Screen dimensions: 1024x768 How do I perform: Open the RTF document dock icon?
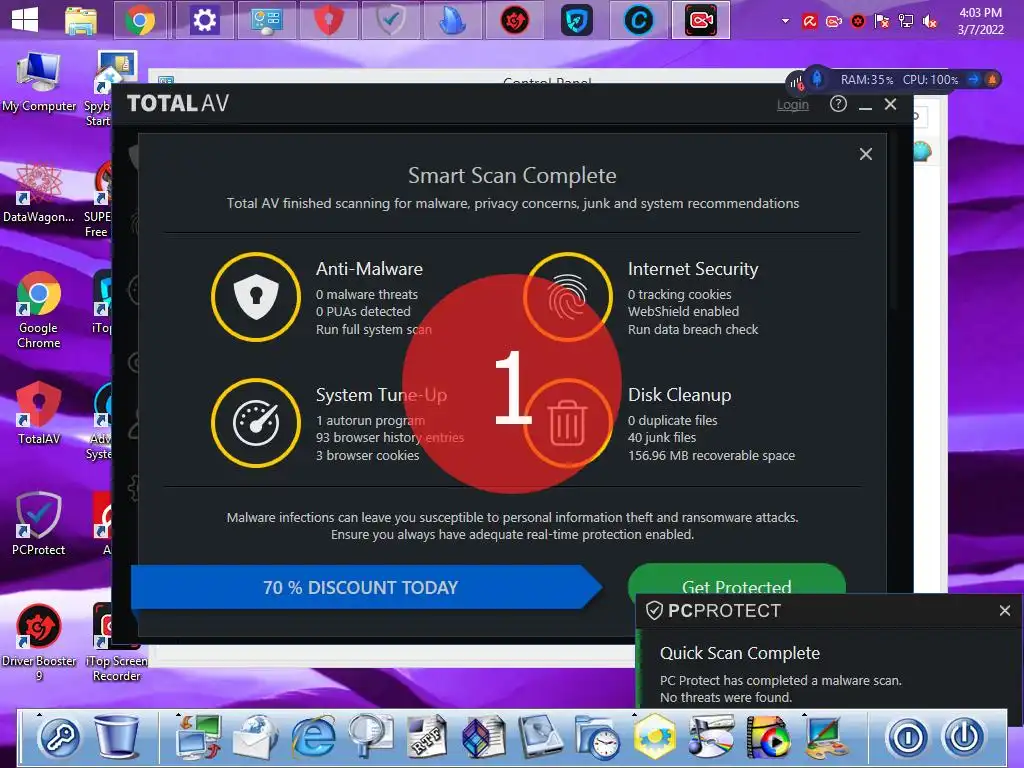[x=427, y=737]
